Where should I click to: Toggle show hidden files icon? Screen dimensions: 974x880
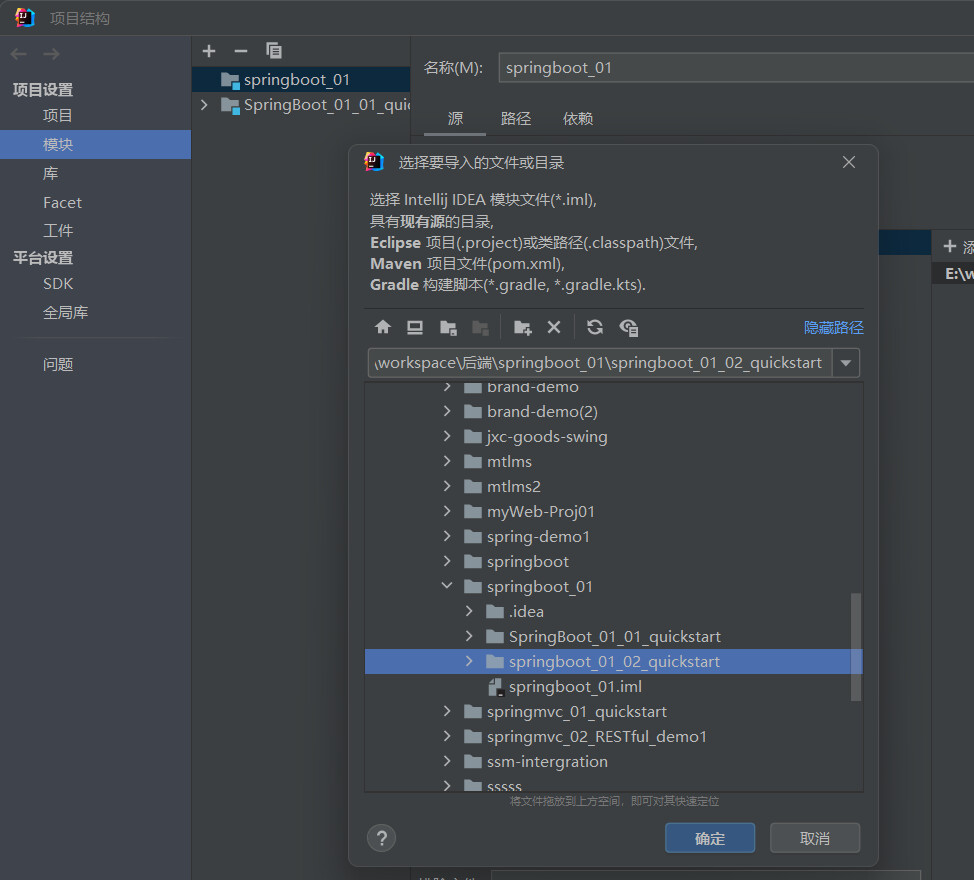629,327
